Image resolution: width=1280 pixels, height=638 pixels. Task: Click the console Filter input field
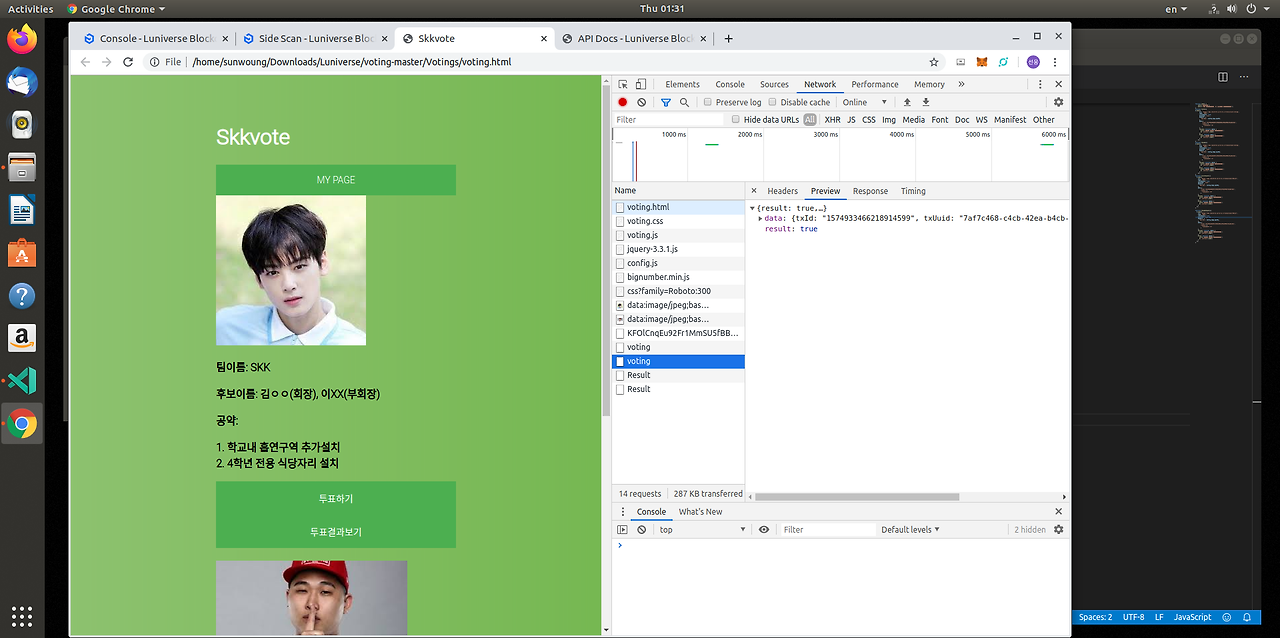828,530
